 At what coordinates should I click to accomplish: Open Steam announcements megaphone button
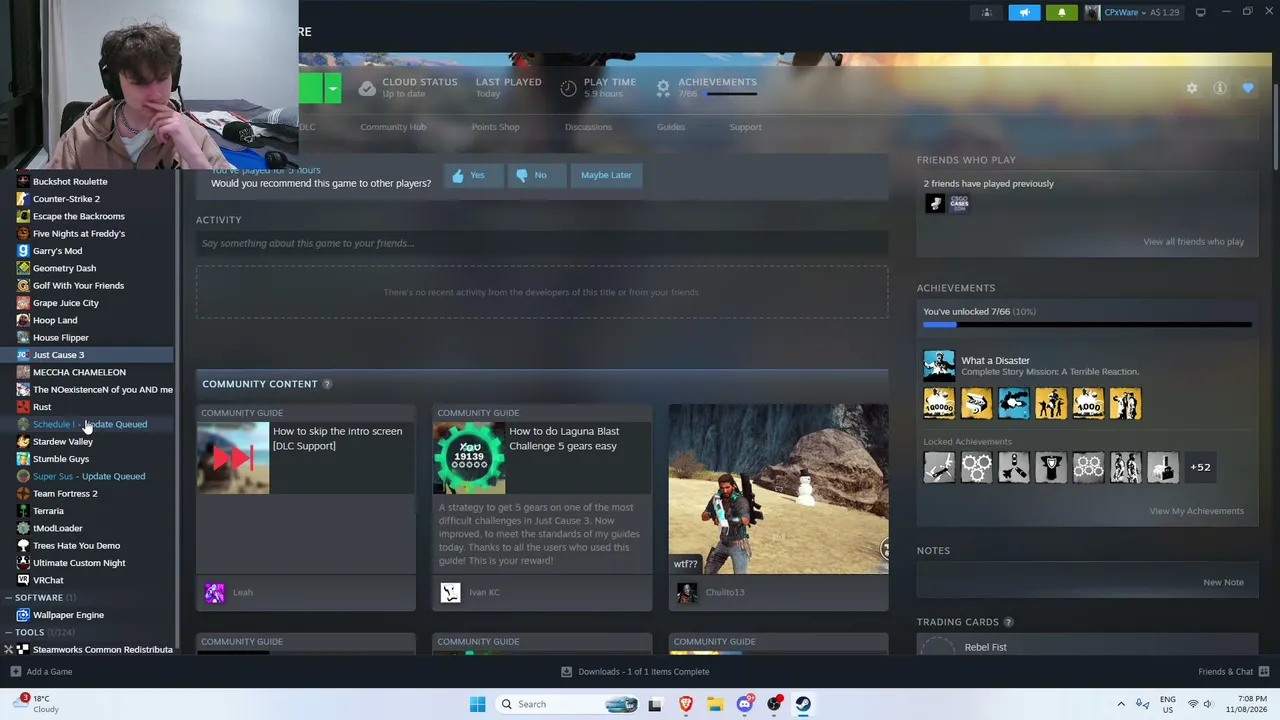1024,12
